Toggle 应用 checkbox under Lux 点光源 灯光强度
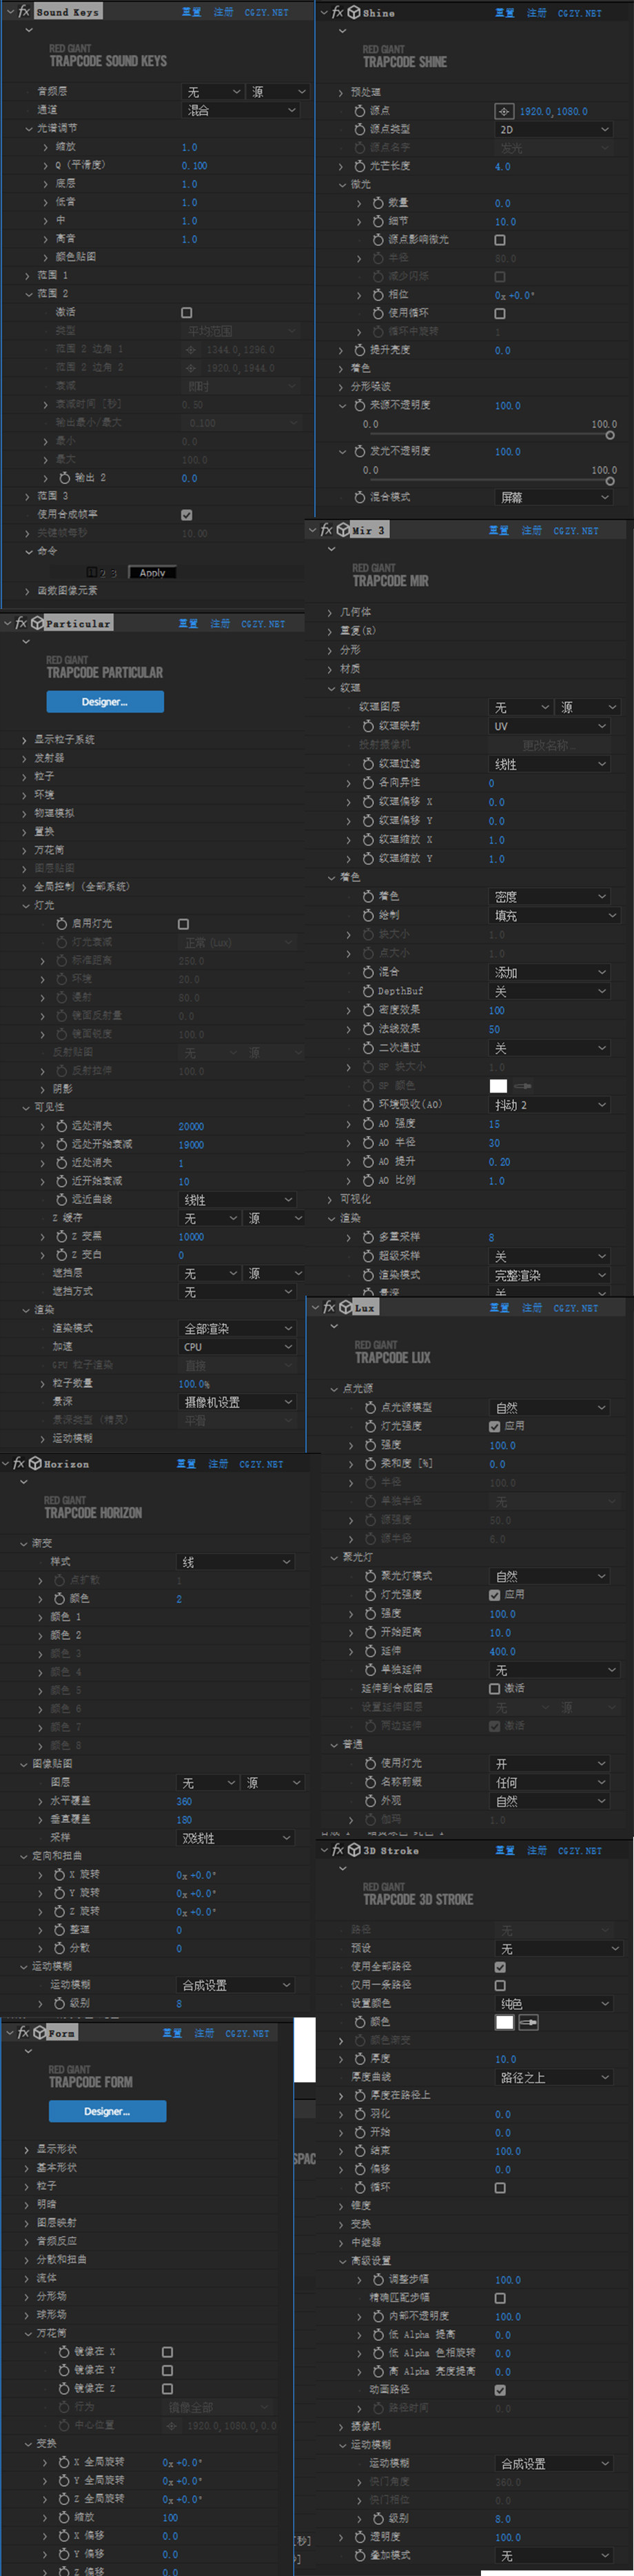Viewport: 634px width, 2576px height. click(x=494, y=1426)
